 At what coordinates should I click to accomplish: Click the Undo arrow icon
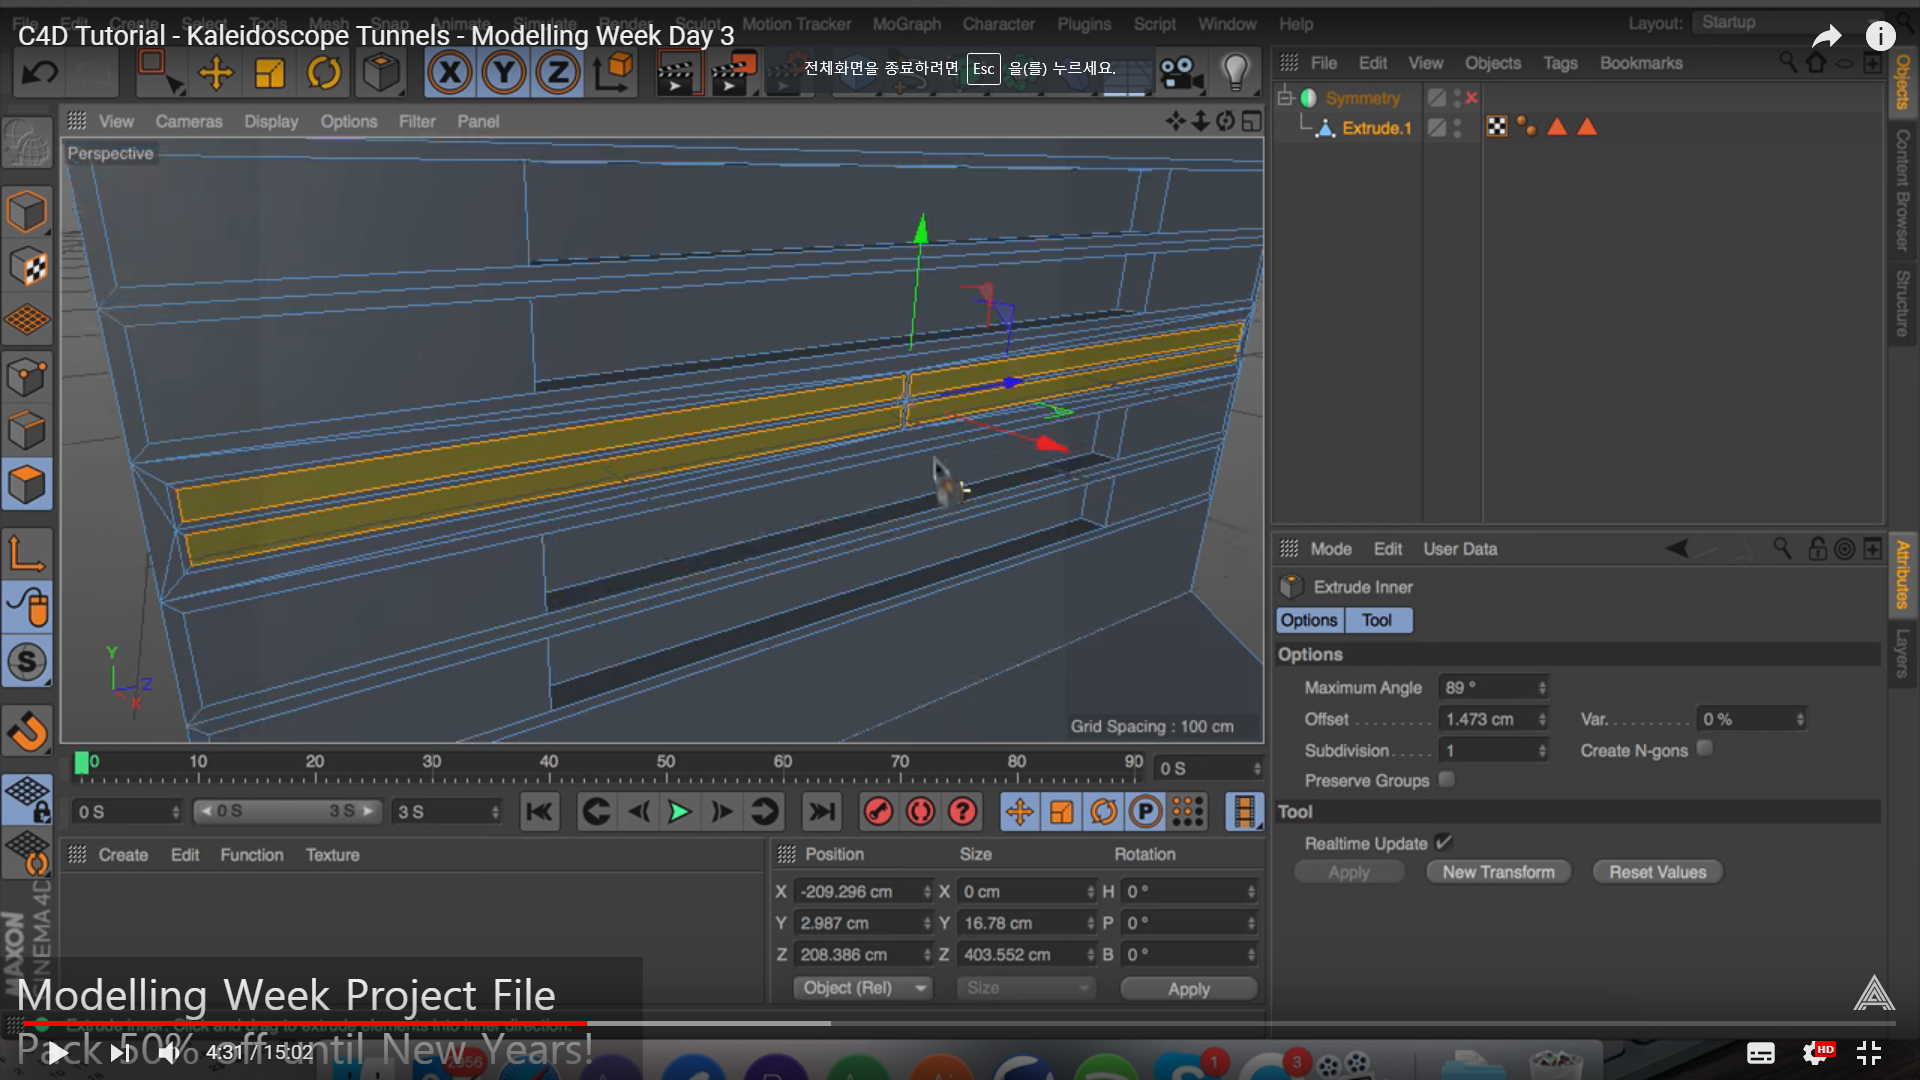40,73
